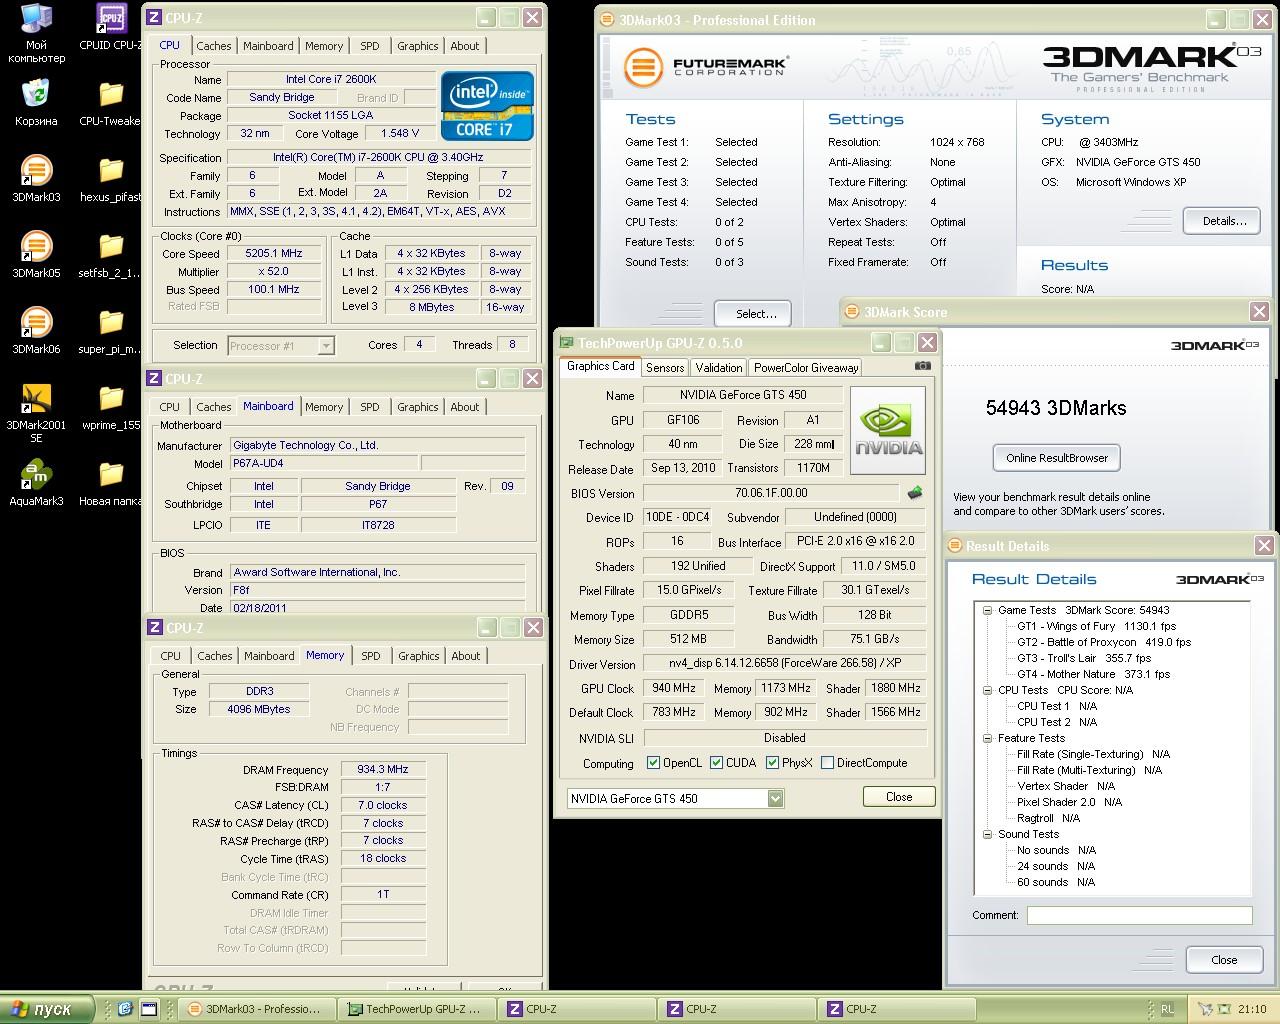Click the 54943 3DMarks score text
The width and height of the screenshot is (1280, 1024).
[x=1056, y=408]
